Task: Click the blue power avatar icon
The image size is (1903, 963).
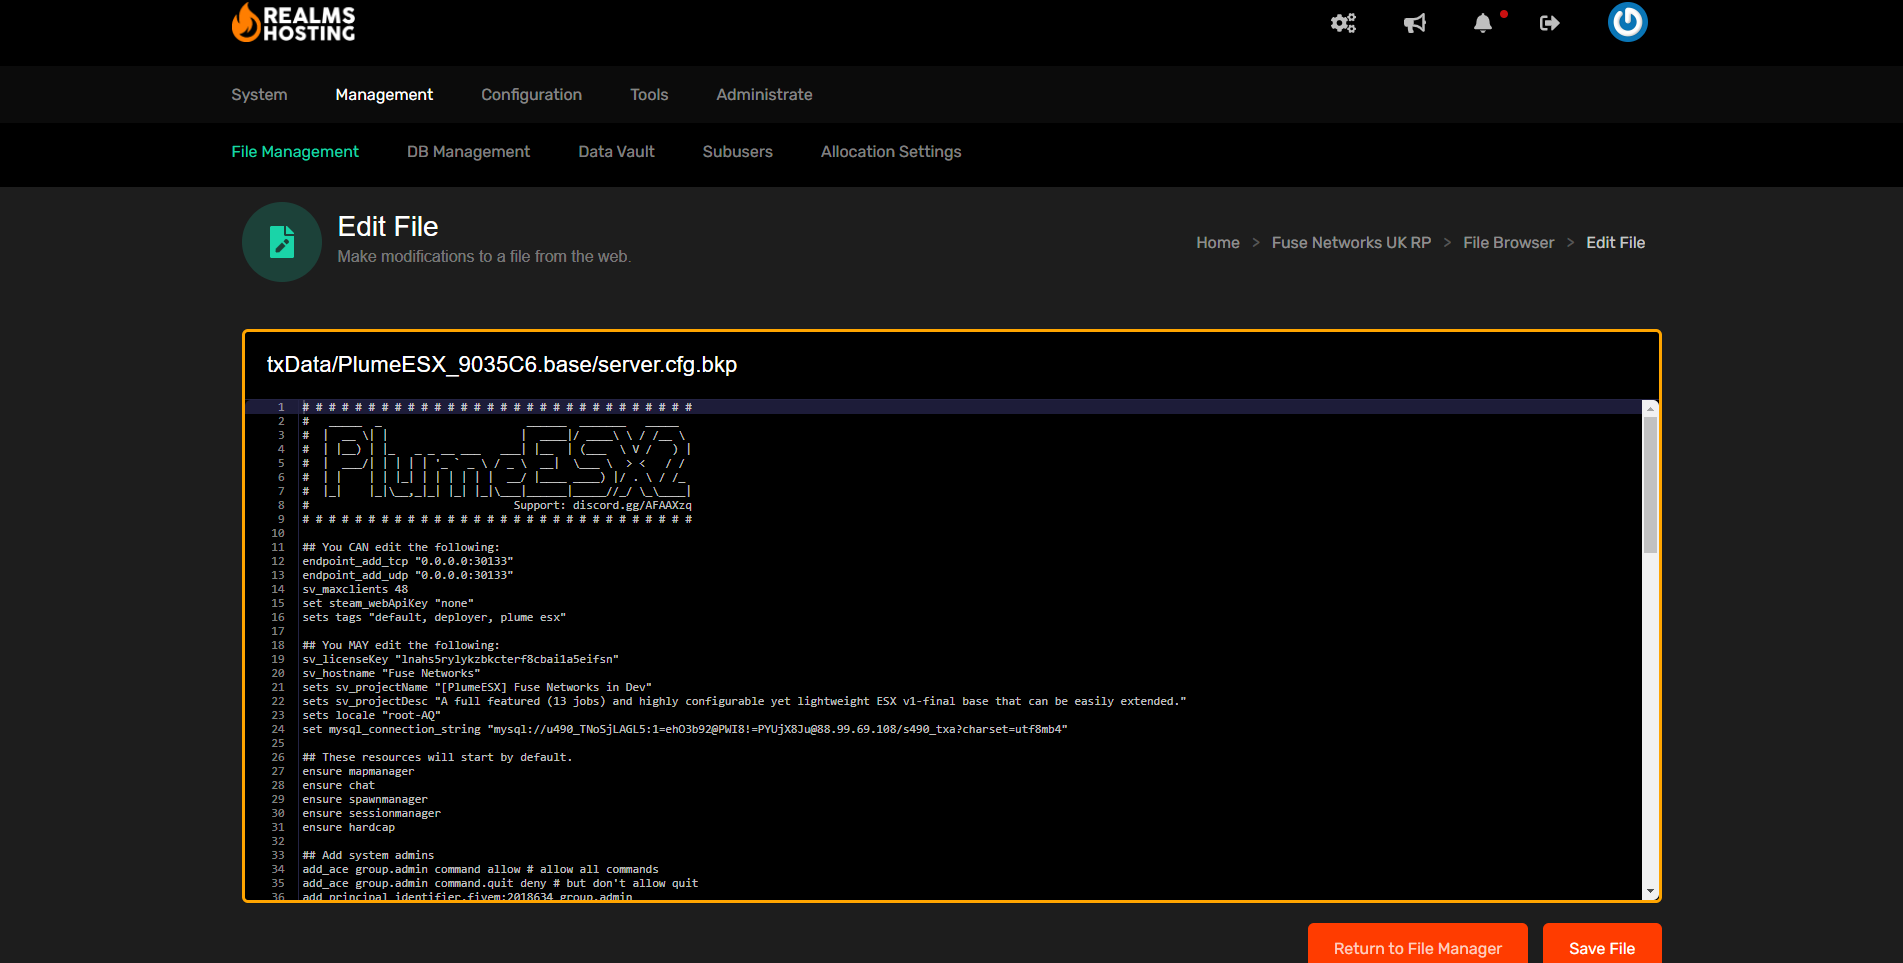Action: (1627, 22)
